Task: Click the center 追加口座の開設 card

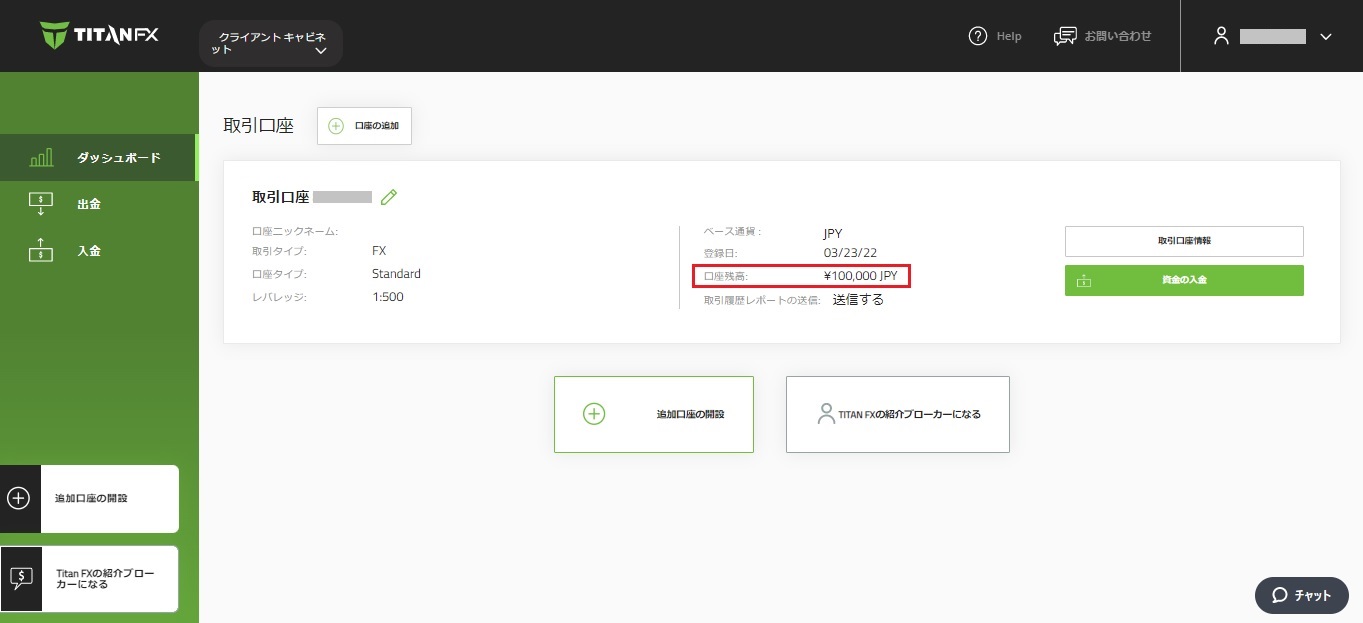Action: click(x=654, y=414)
